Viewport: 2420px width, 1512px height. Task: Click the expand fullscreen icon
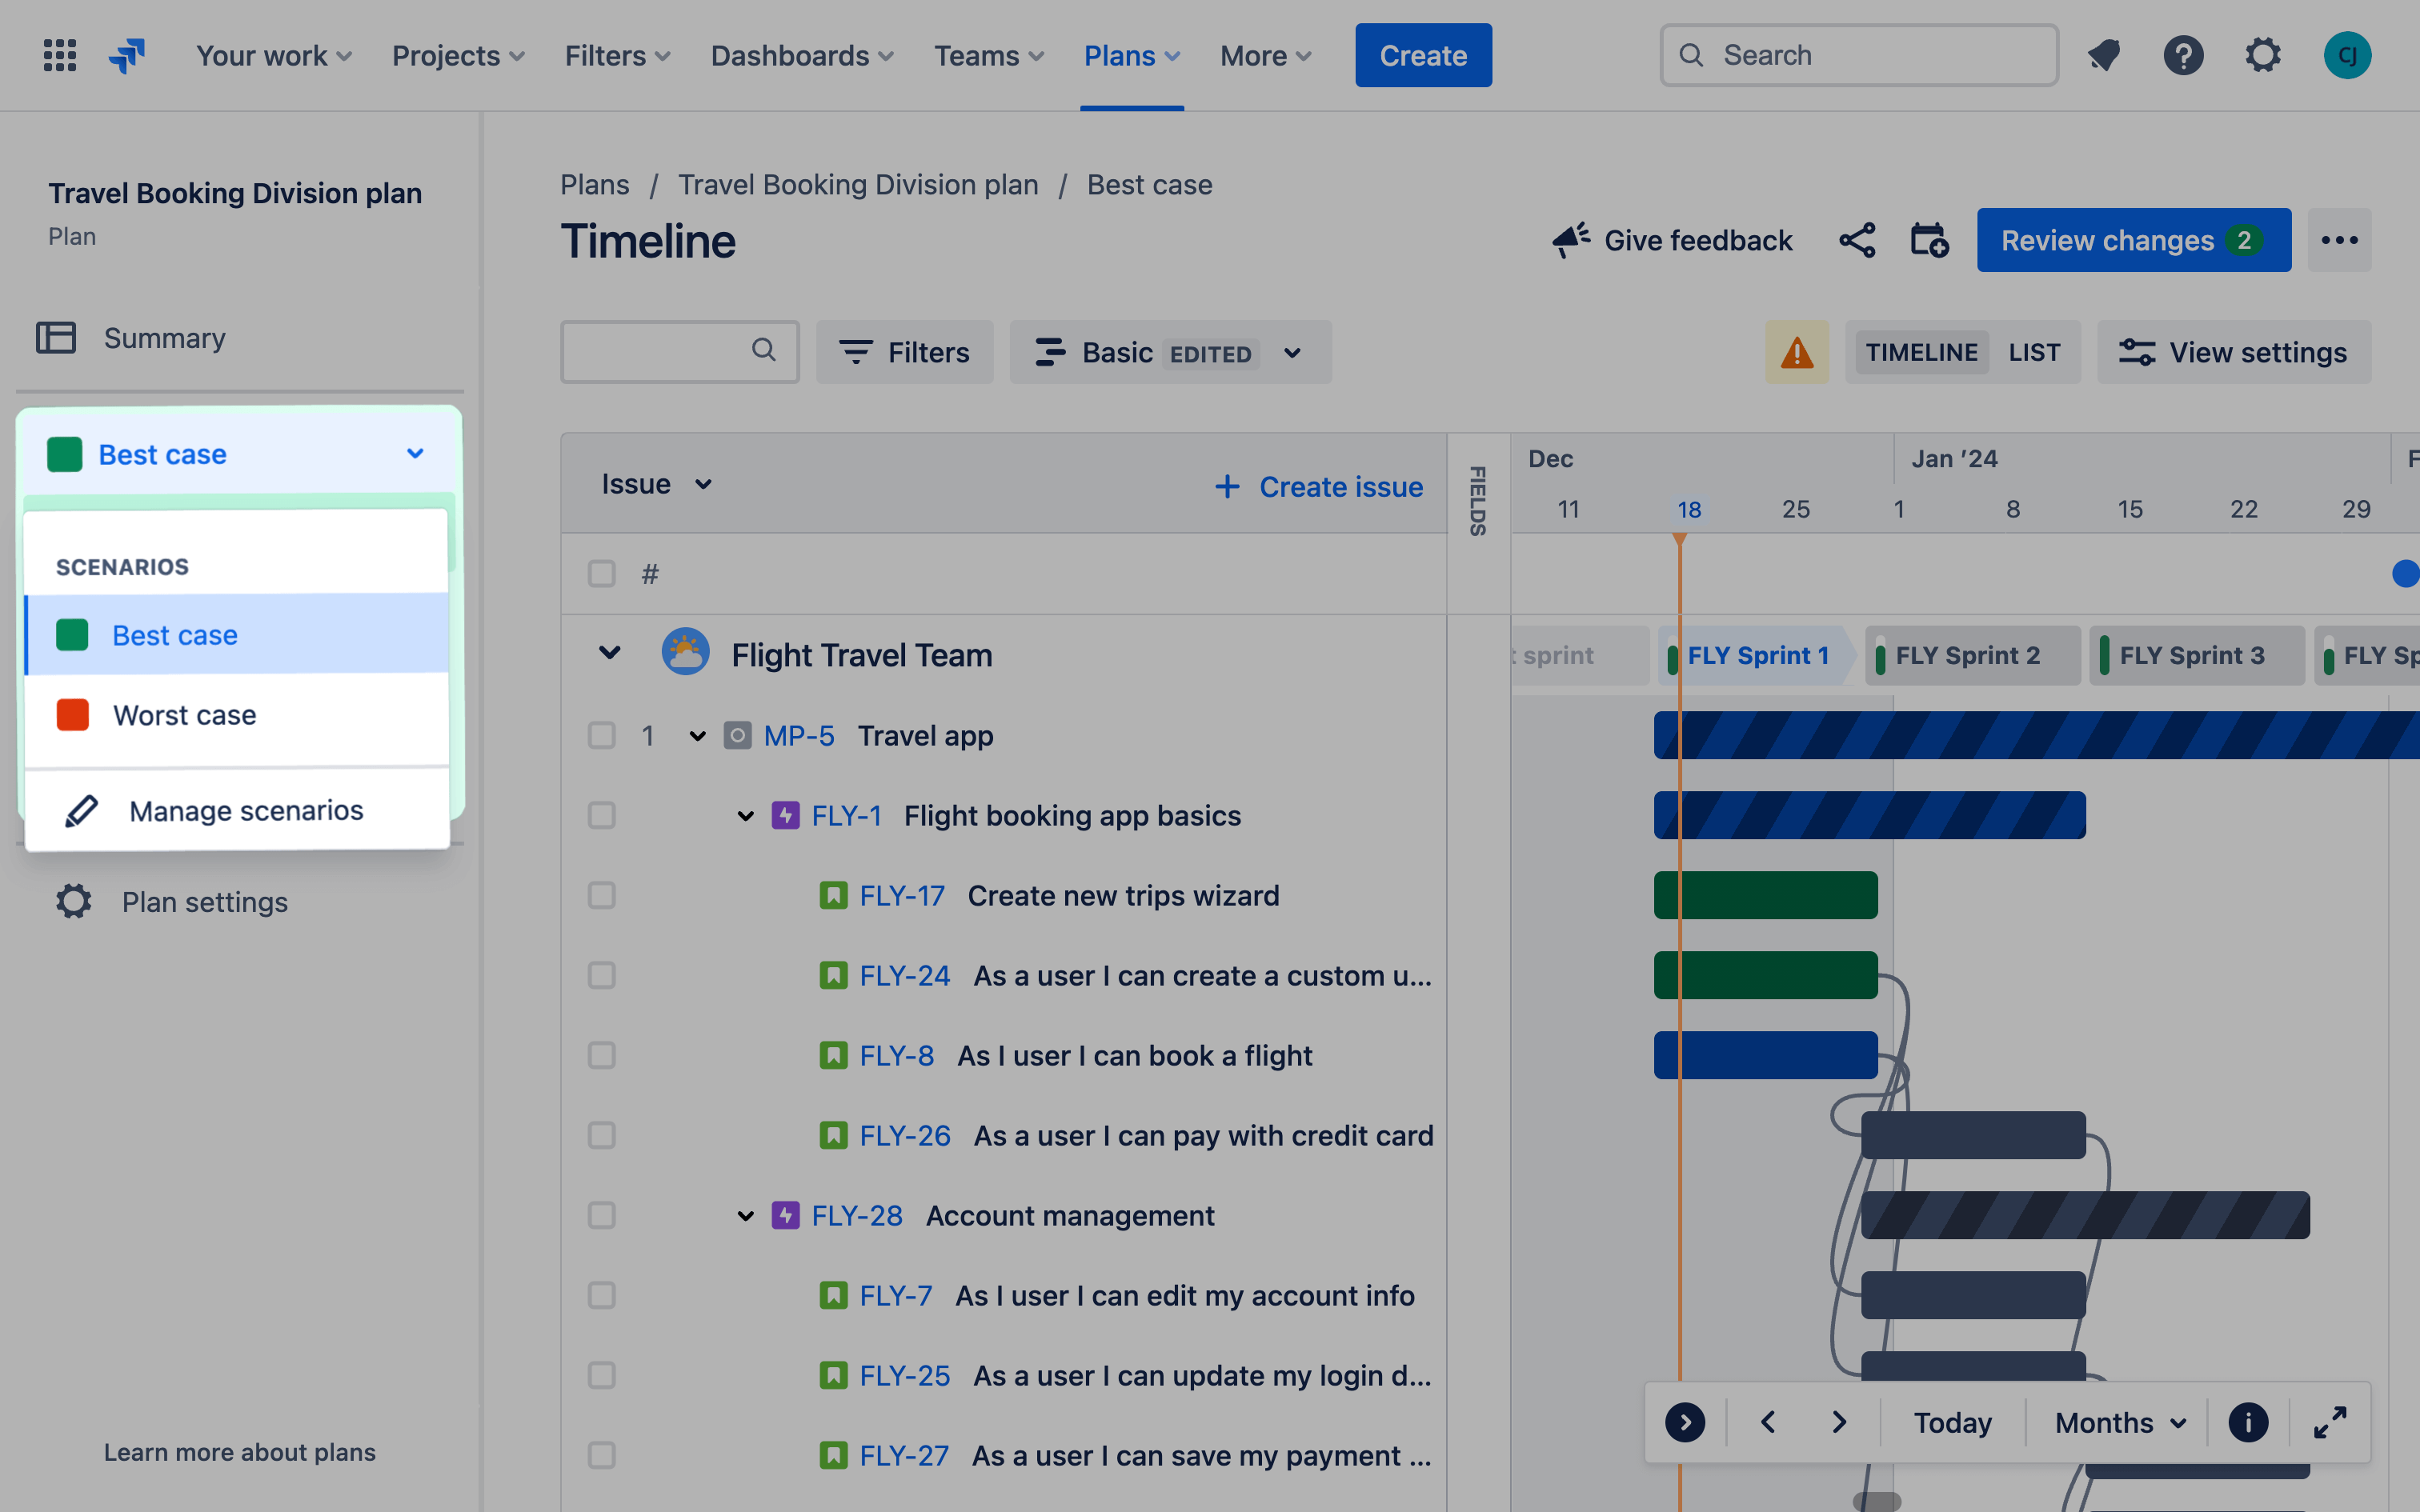[2330, 1423]
